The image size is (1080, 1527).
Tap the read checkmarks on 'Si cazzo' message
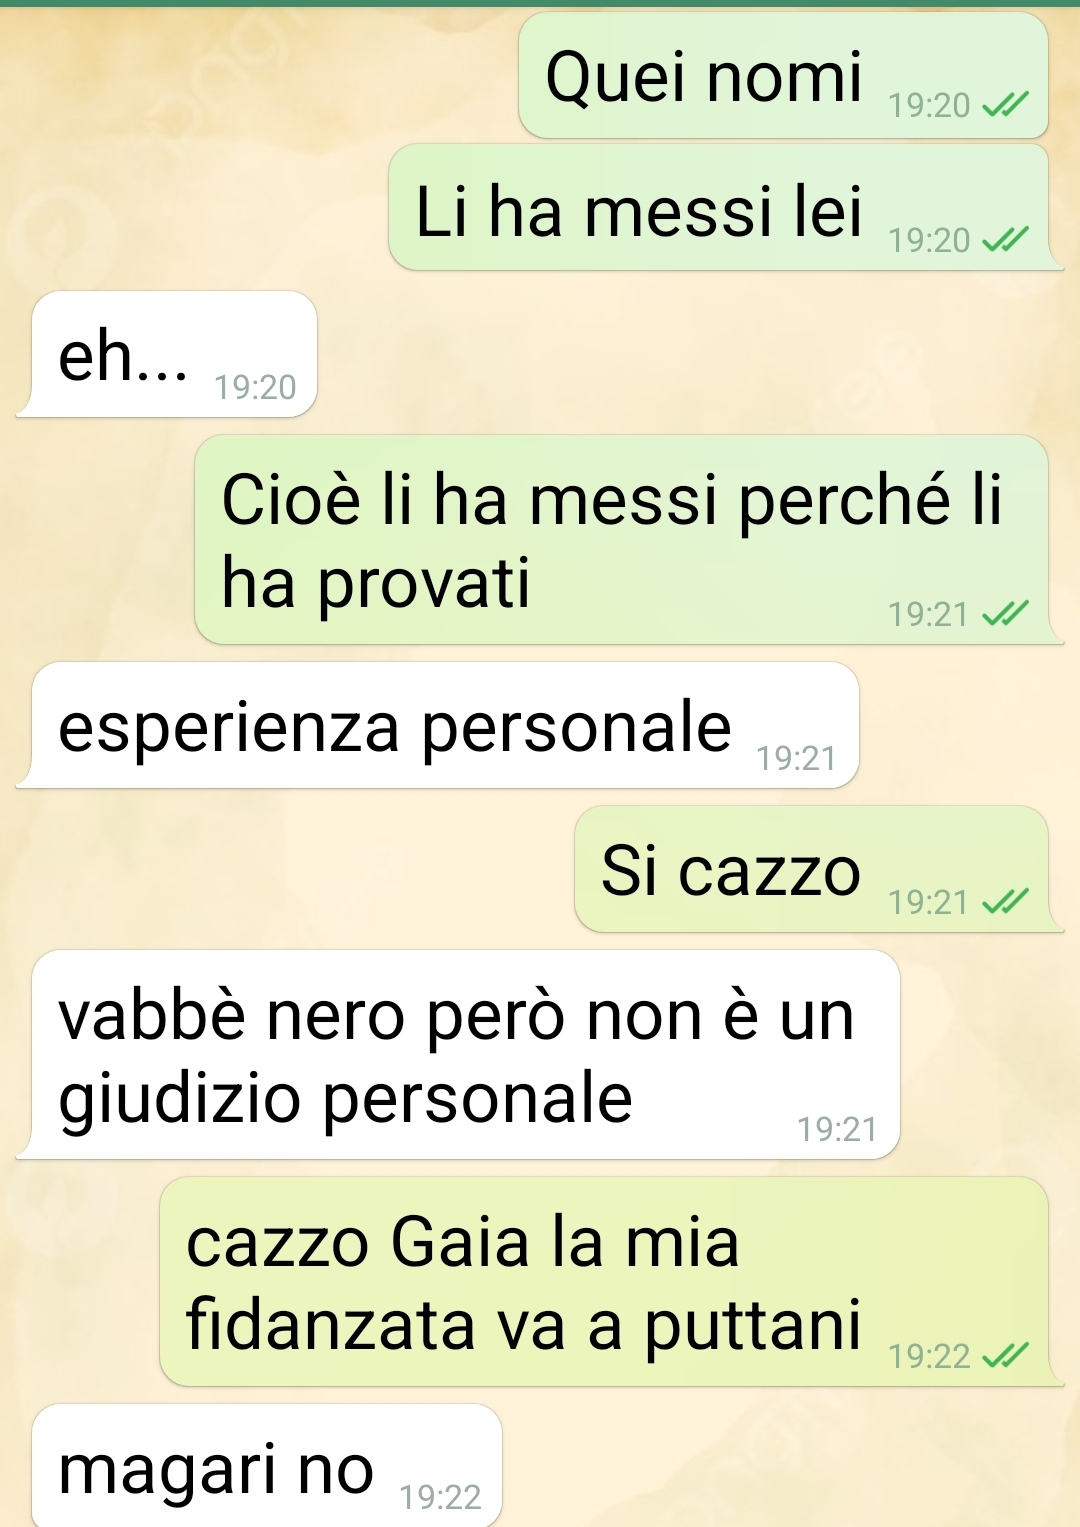tap(1005, 902)
